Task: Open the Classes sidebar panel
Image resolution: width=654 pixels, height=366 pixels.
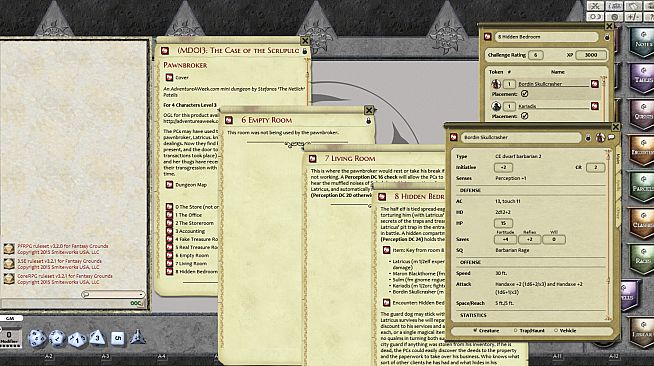Action: [642, 223]
